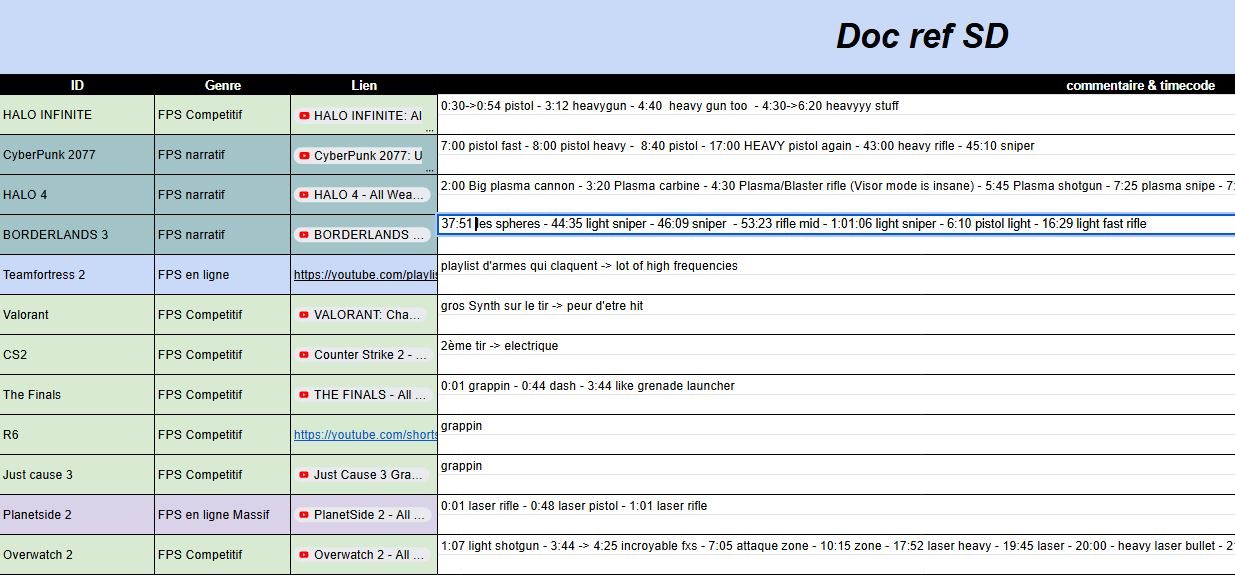This screenshot has height=575, width=1235.
Task: Select the ID column header
Action: coord(77,85)
